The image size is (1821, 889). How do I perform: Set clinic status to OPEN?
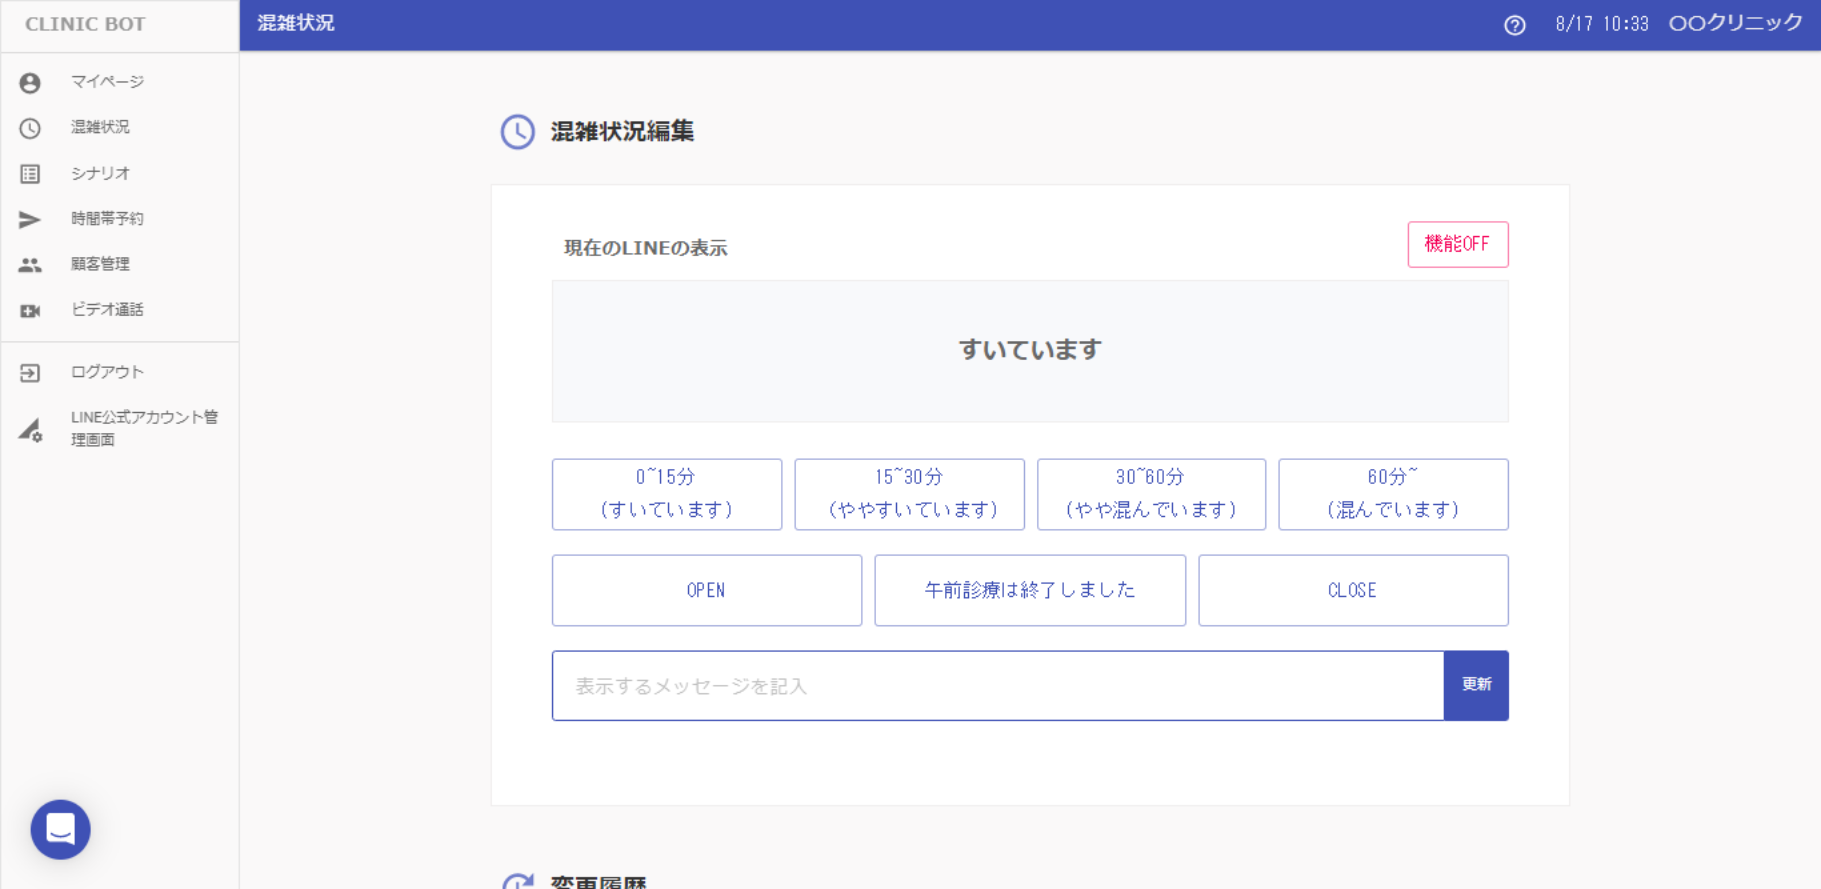(x=706, y=590)
